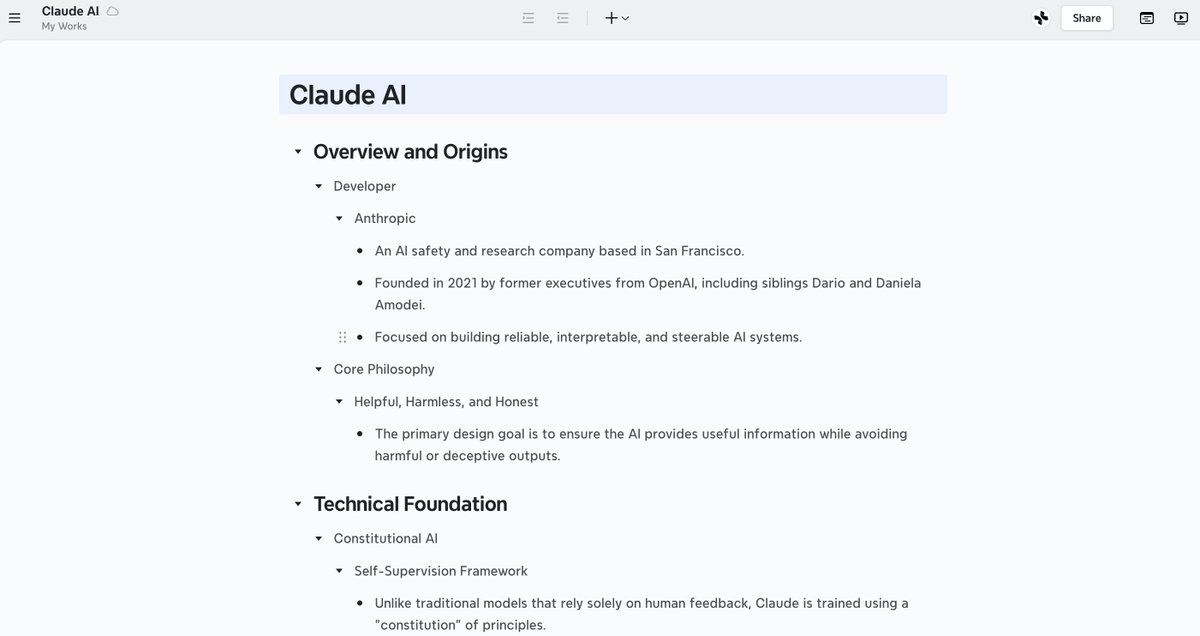The image size is (1200, 636).
Task: Click the drag handle beside Focused on building
Action: click(x=343, y=337)
